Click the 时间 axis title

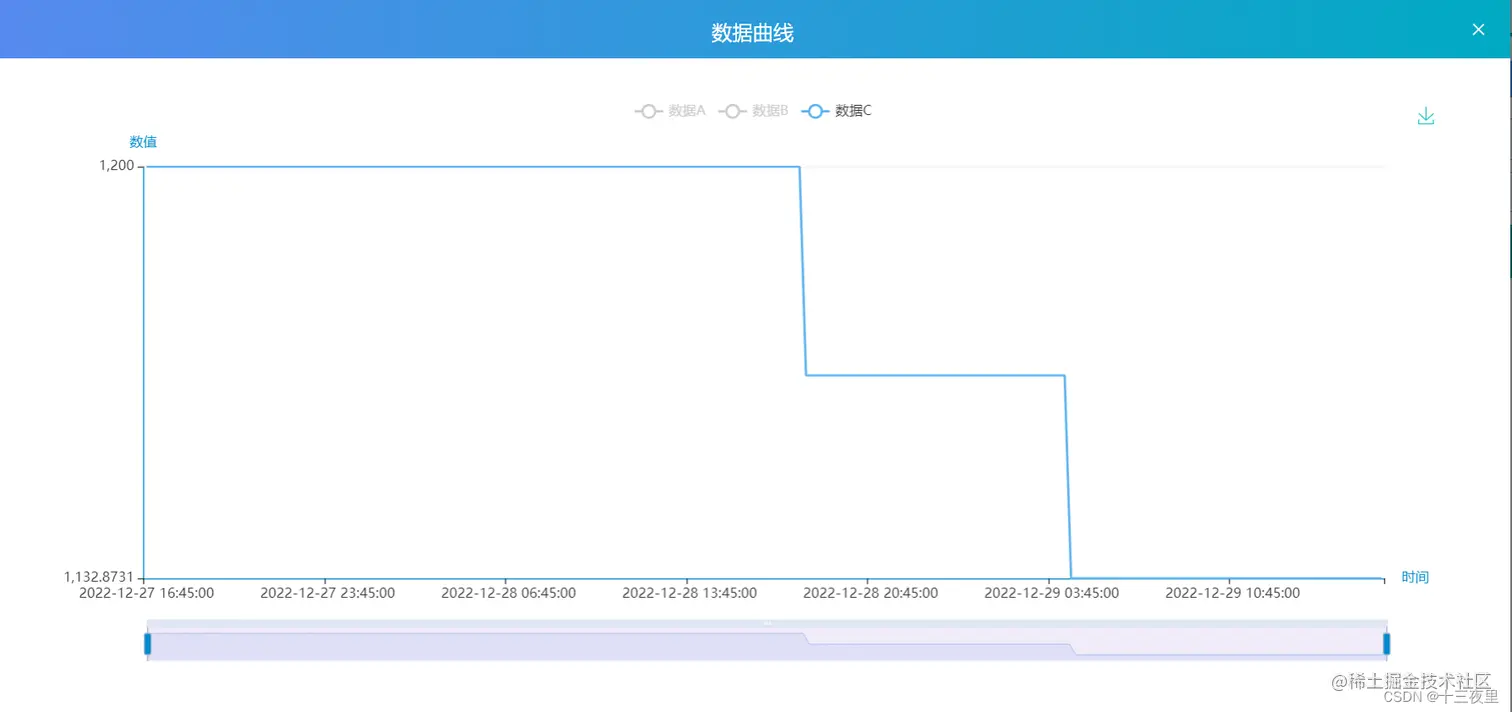(1416, 577)
